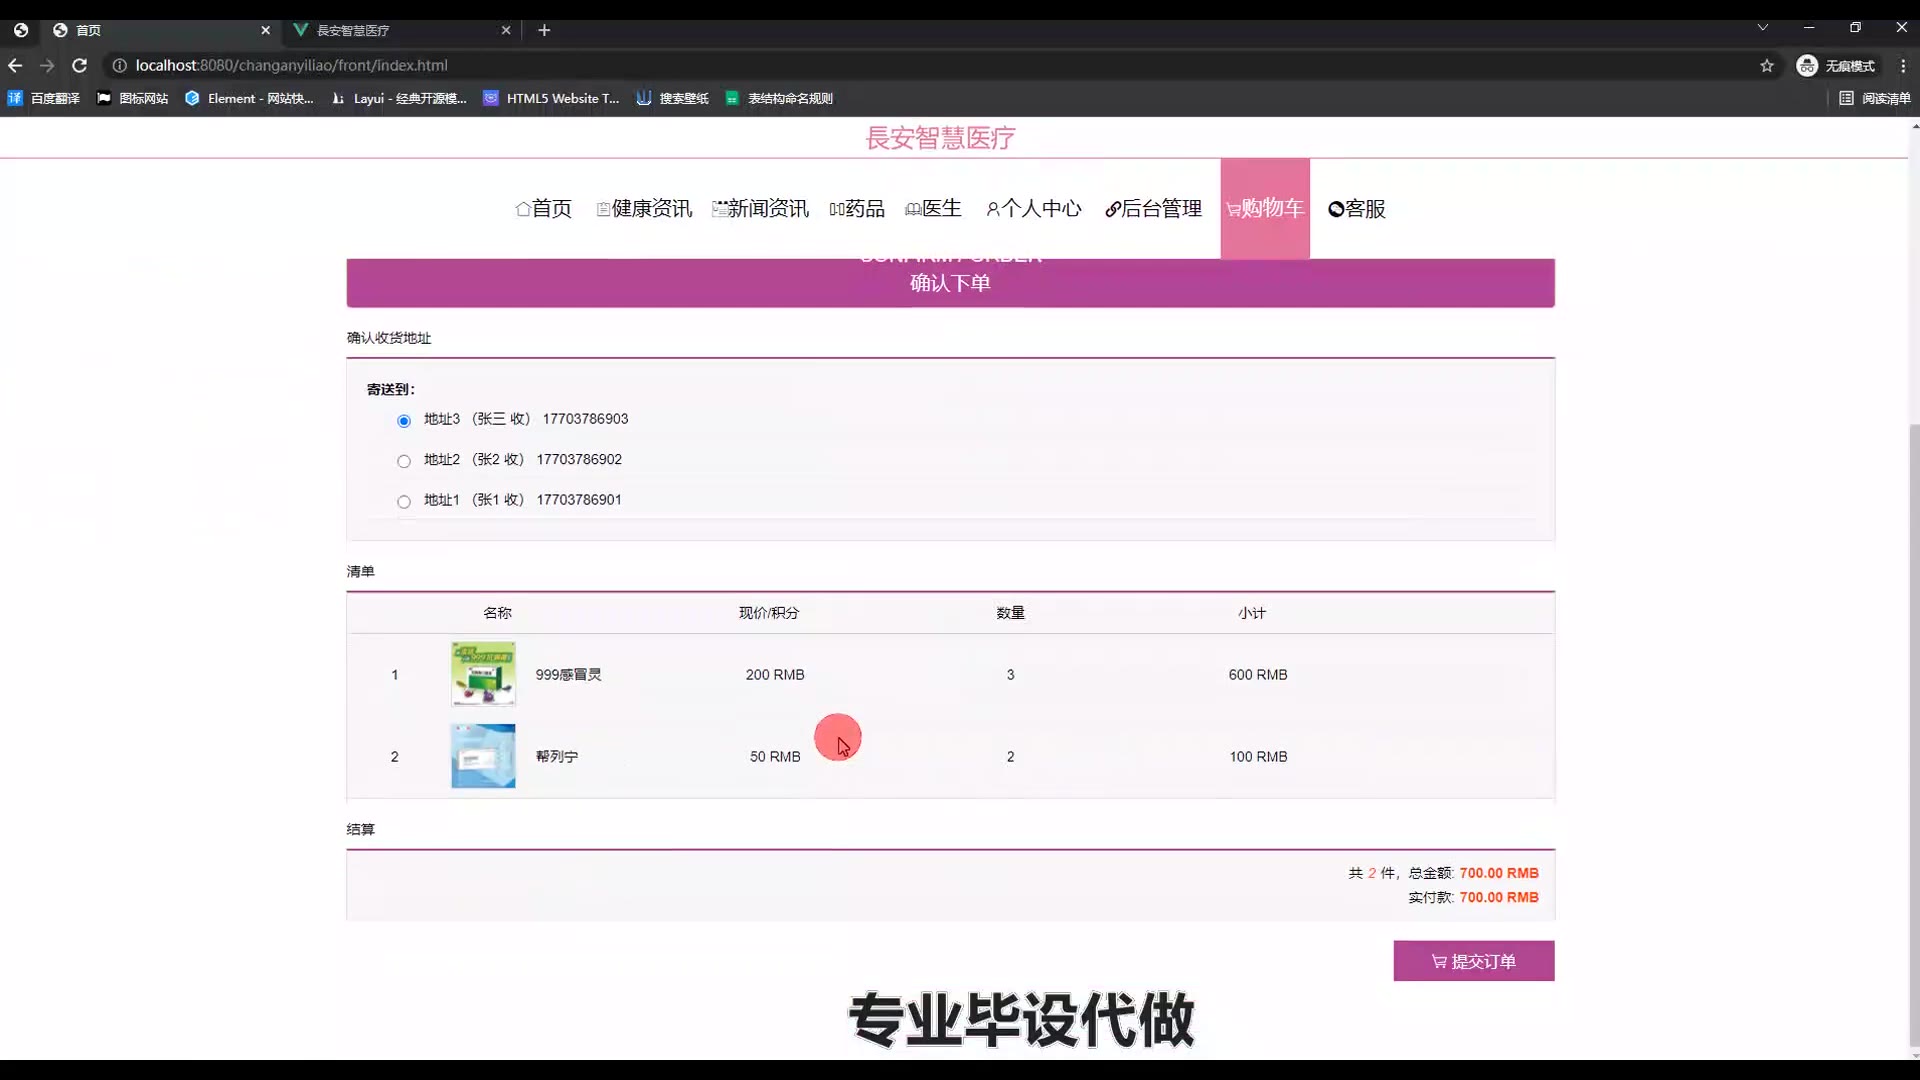
Task: Expand the tab search chevron
Action: [1763, 28]
